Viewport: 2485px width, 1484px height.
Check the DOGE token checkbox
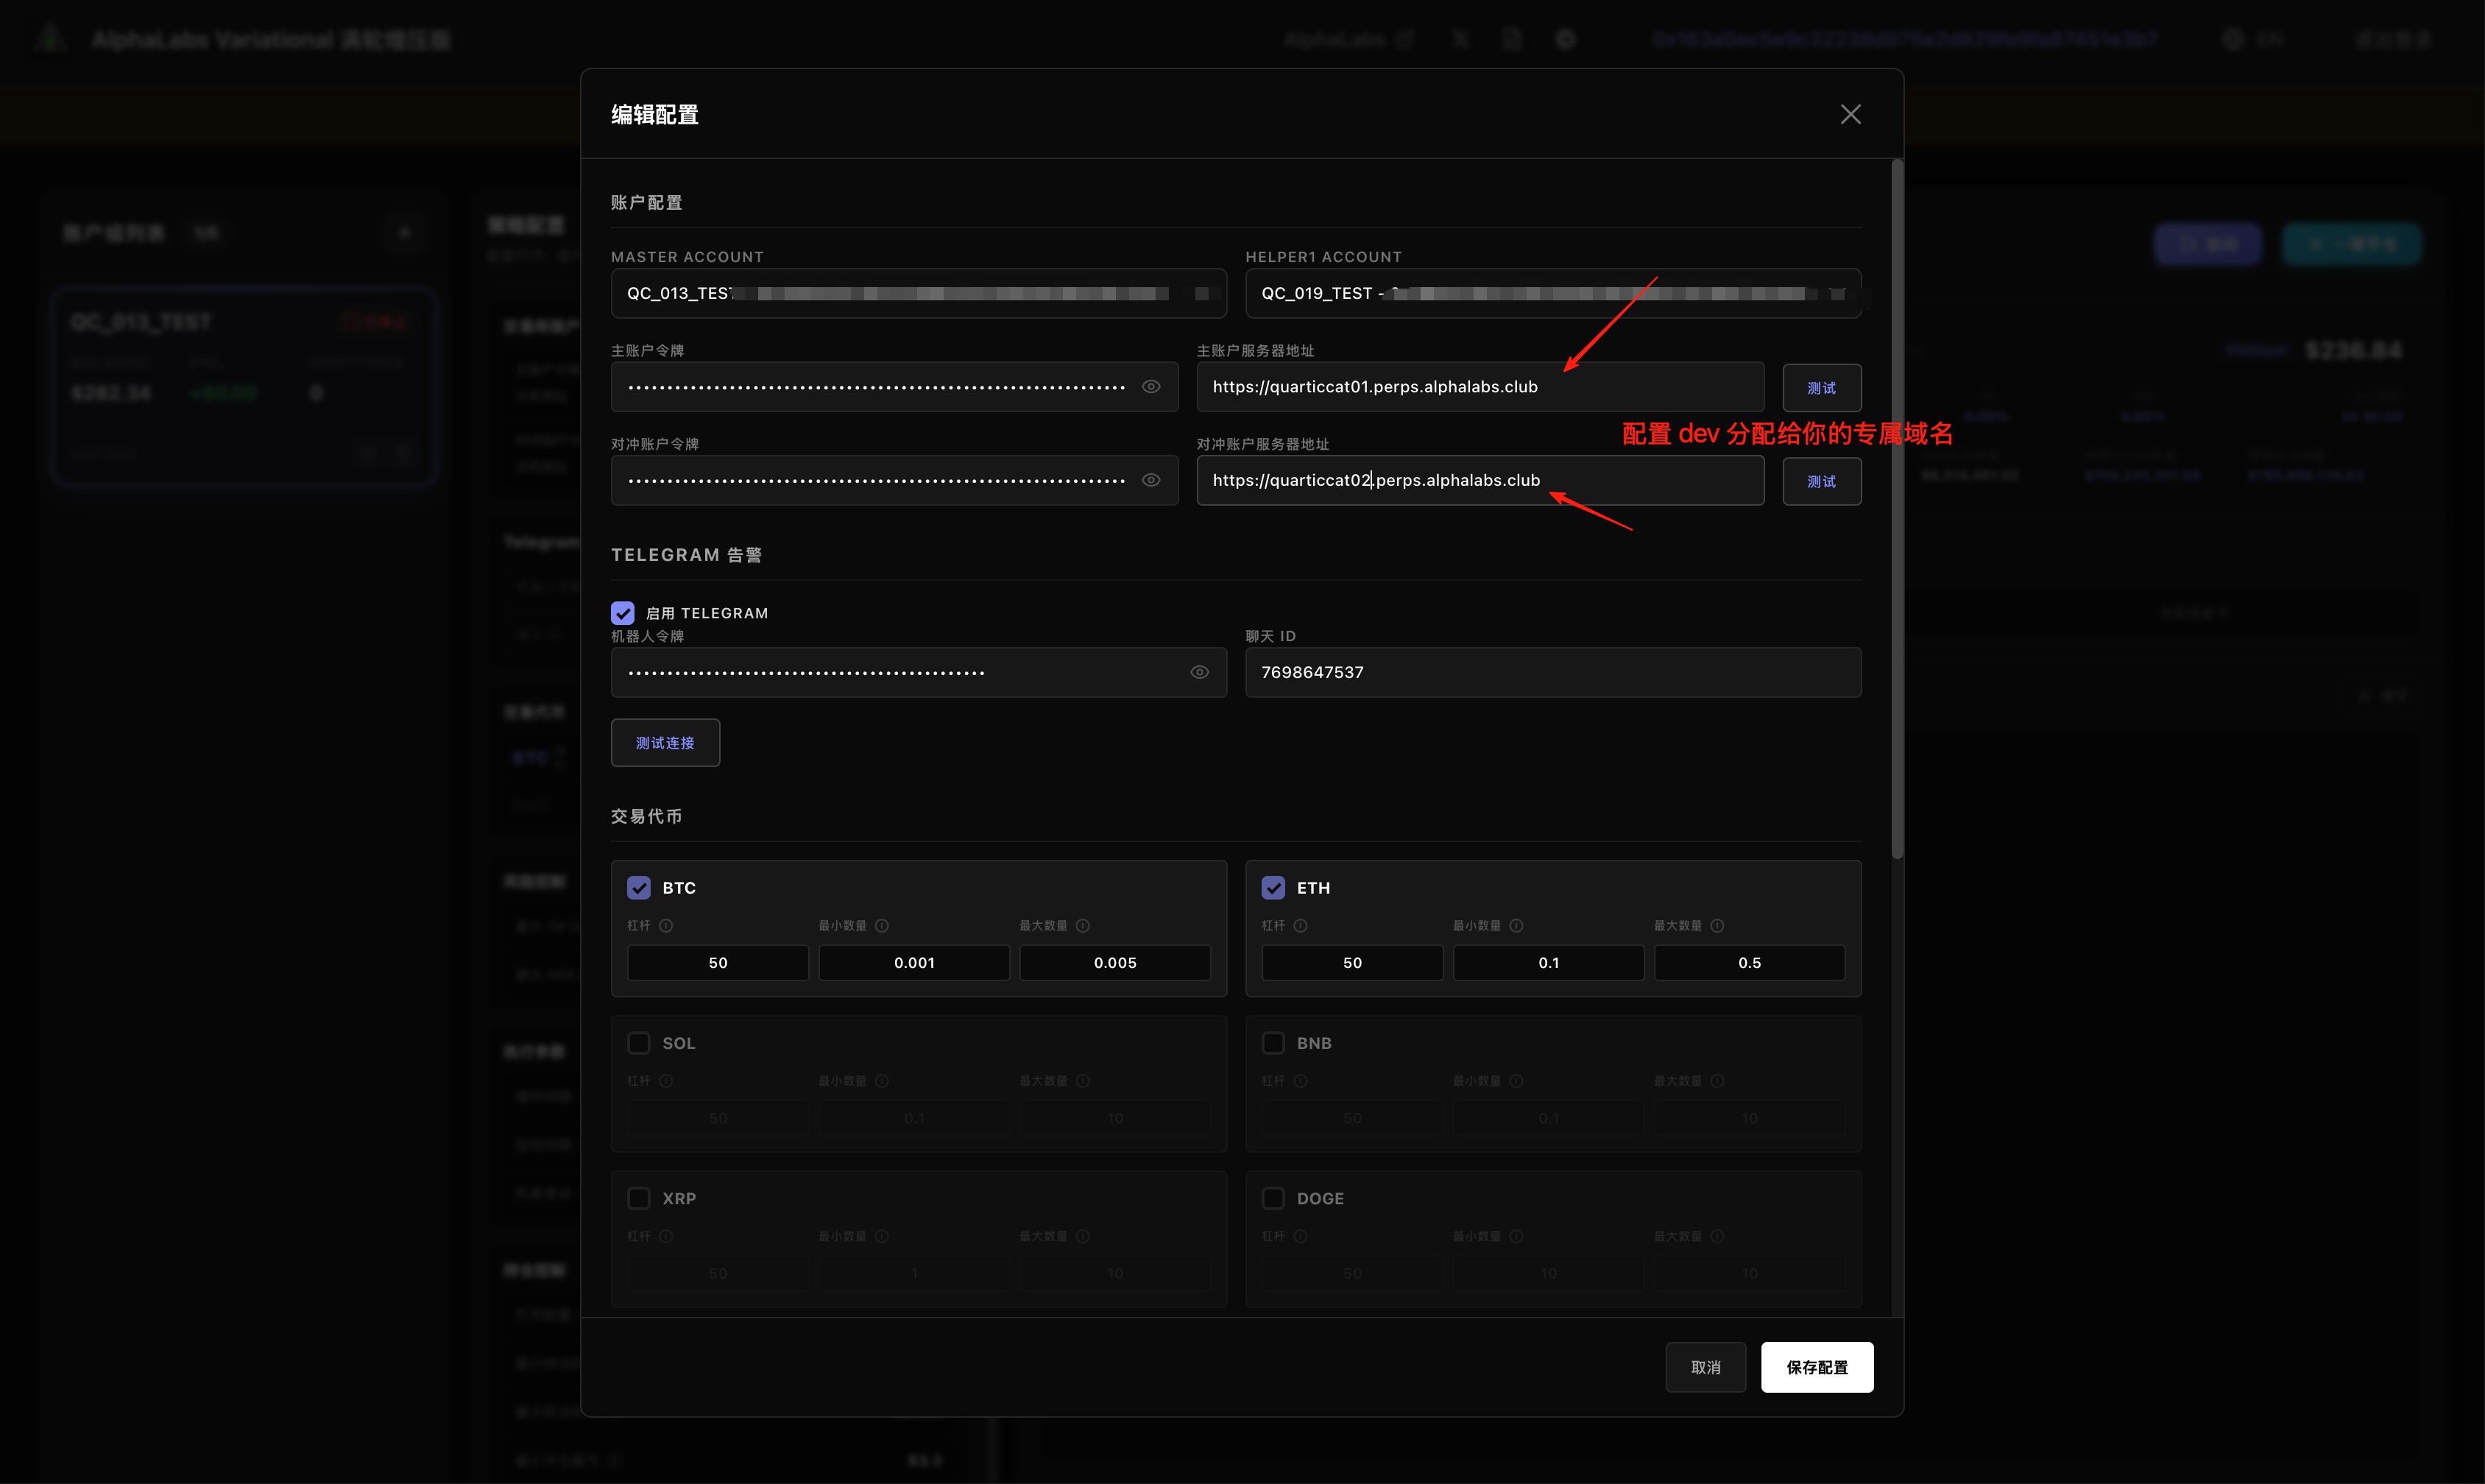pyautogui.click(x=1273, y=1198)
